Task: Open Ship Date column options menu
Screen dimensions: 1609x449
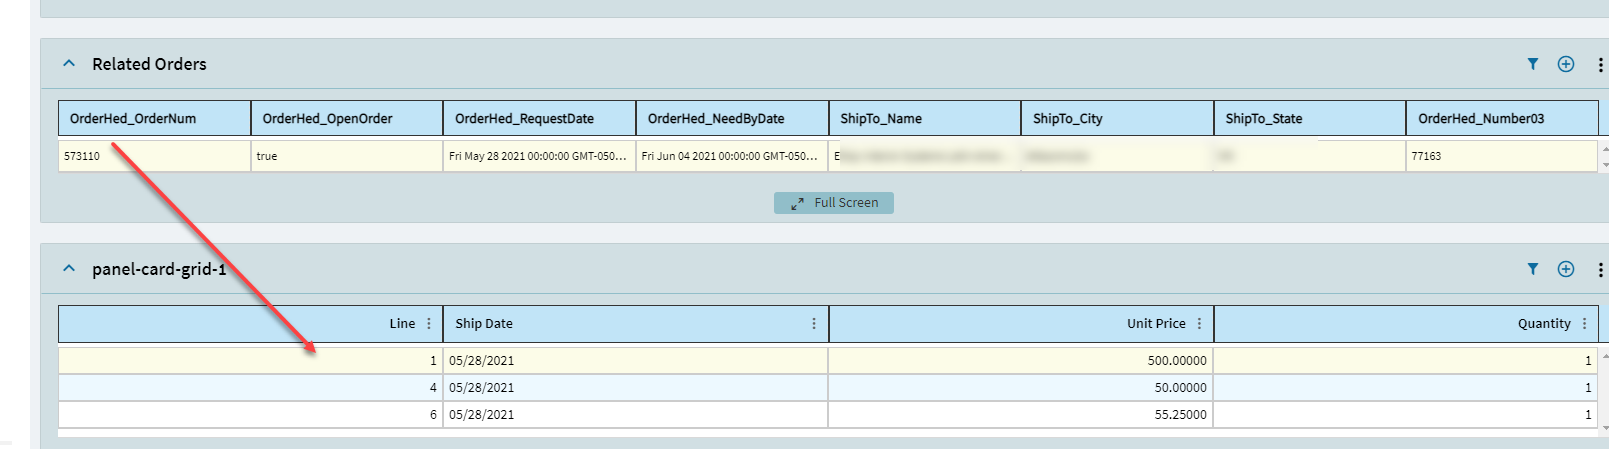Action: point(814,324)
